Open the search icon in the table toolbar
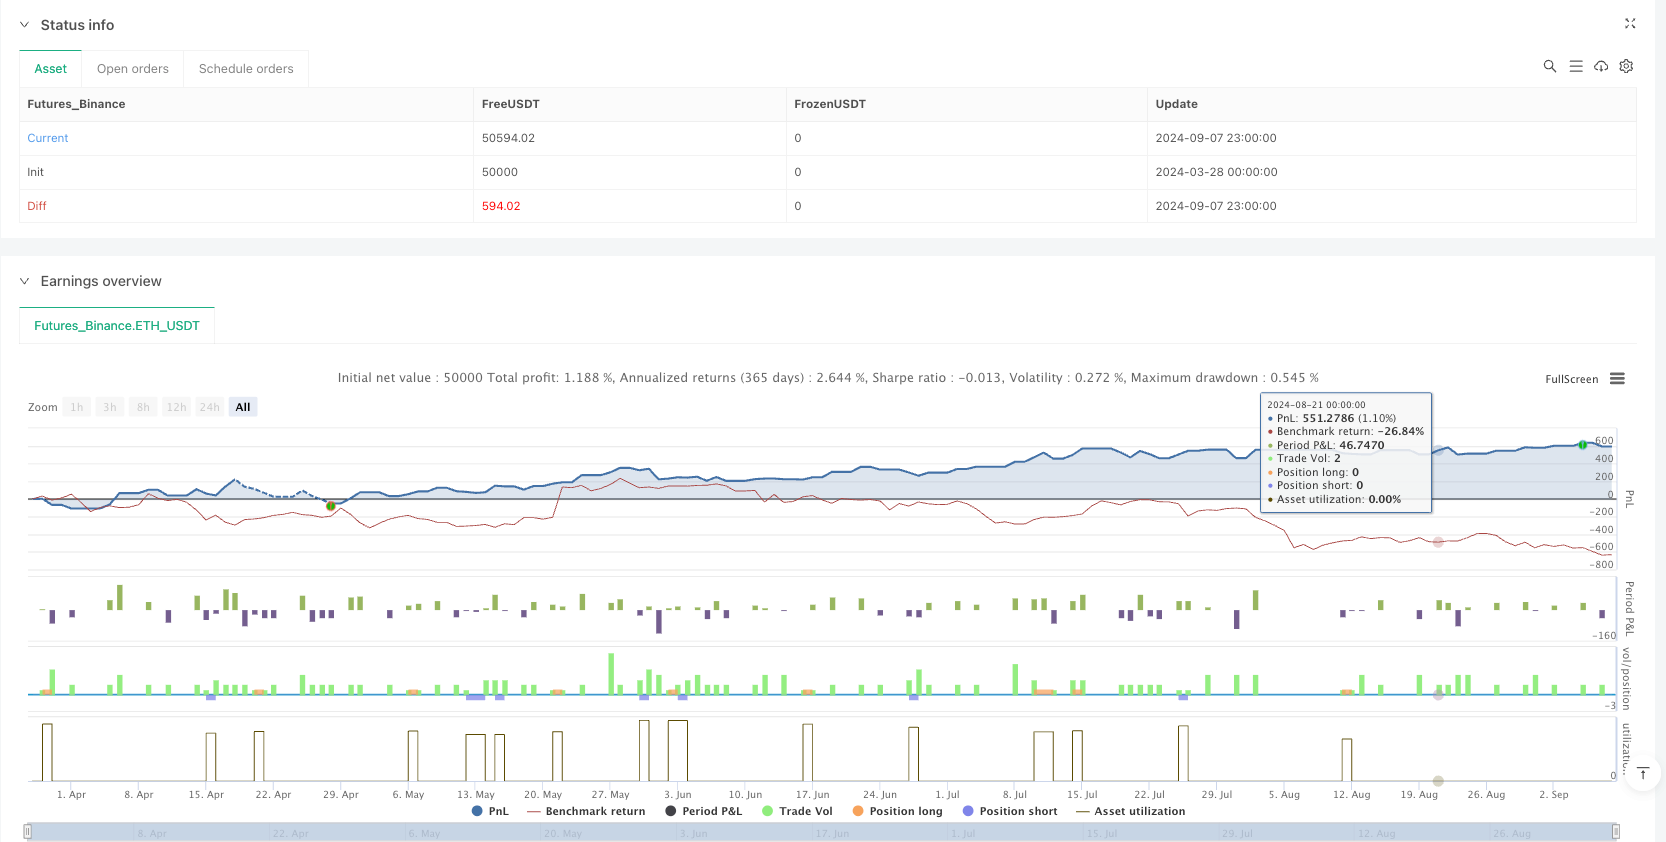 (1550, 66)
